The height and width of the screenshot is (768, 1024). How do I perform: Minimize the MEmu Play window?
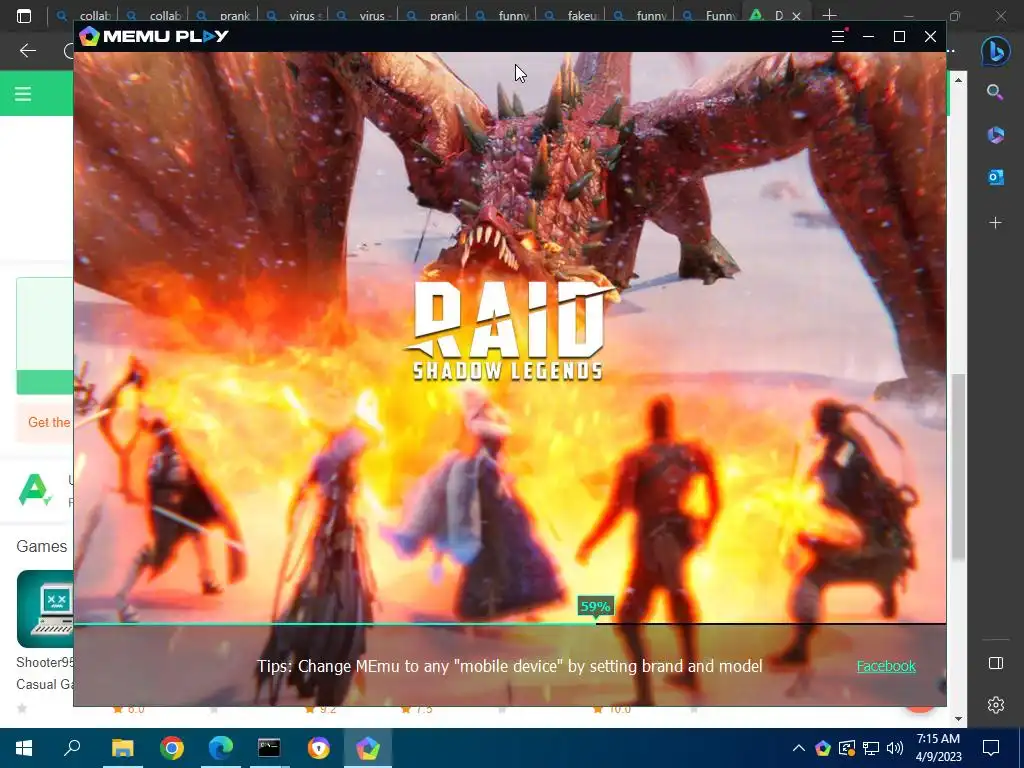(x=869, y=37)
